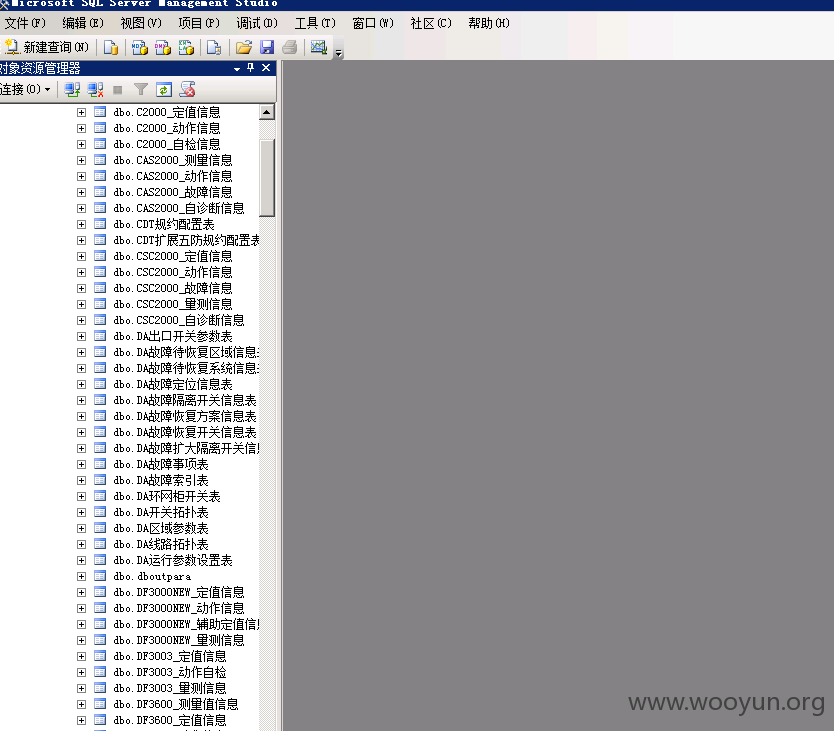
Task: Click the save floppy disk icon
Action: (x=267, y=47)
